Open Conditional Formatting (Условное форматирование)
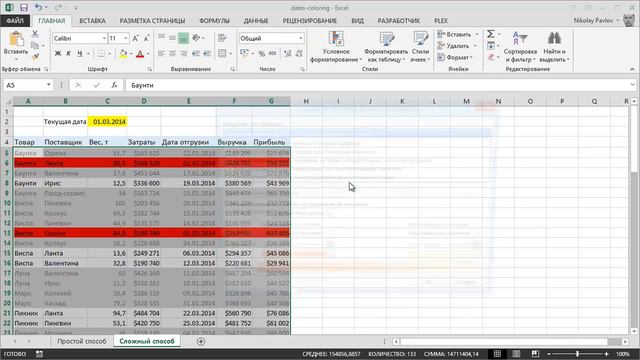This screenshot has width=640, height=360. 336,47
